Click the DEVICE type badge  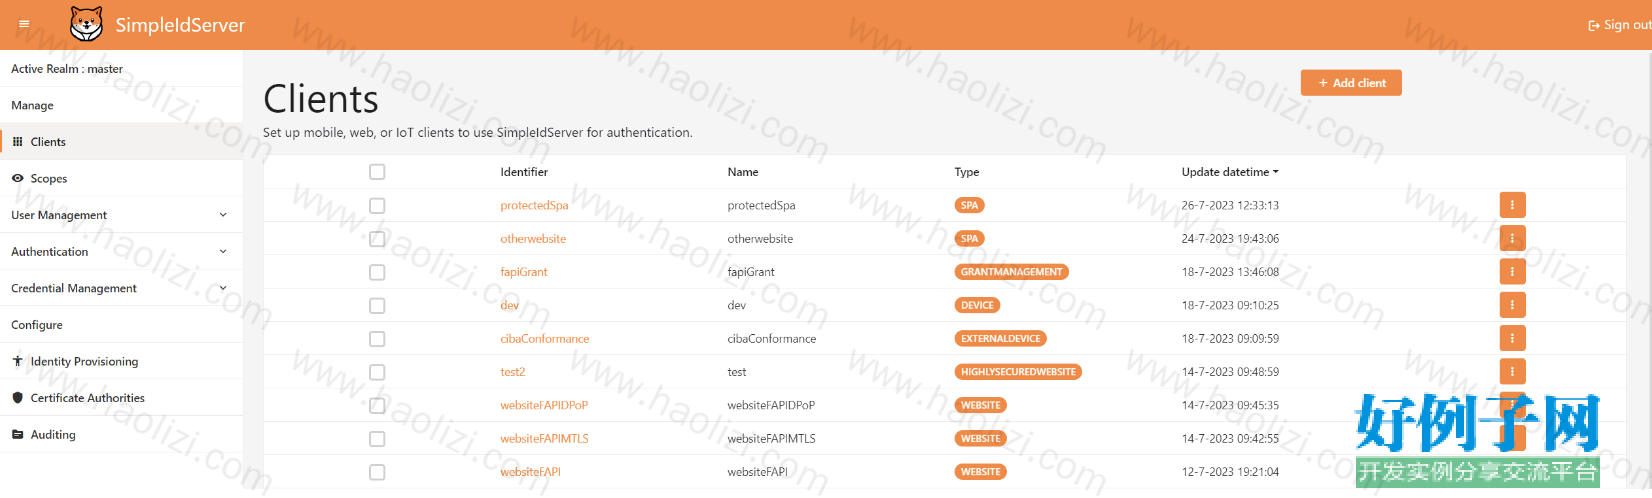[977, 305]
